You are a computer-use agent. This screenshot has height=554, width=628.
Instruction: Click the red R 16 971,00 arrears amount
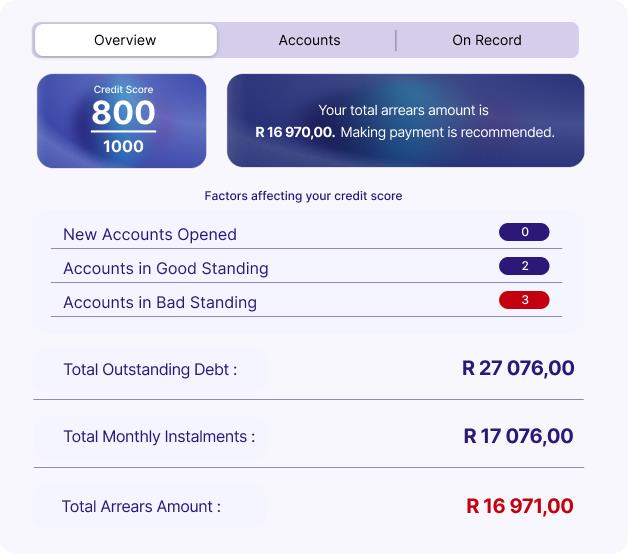coord(519,506)
